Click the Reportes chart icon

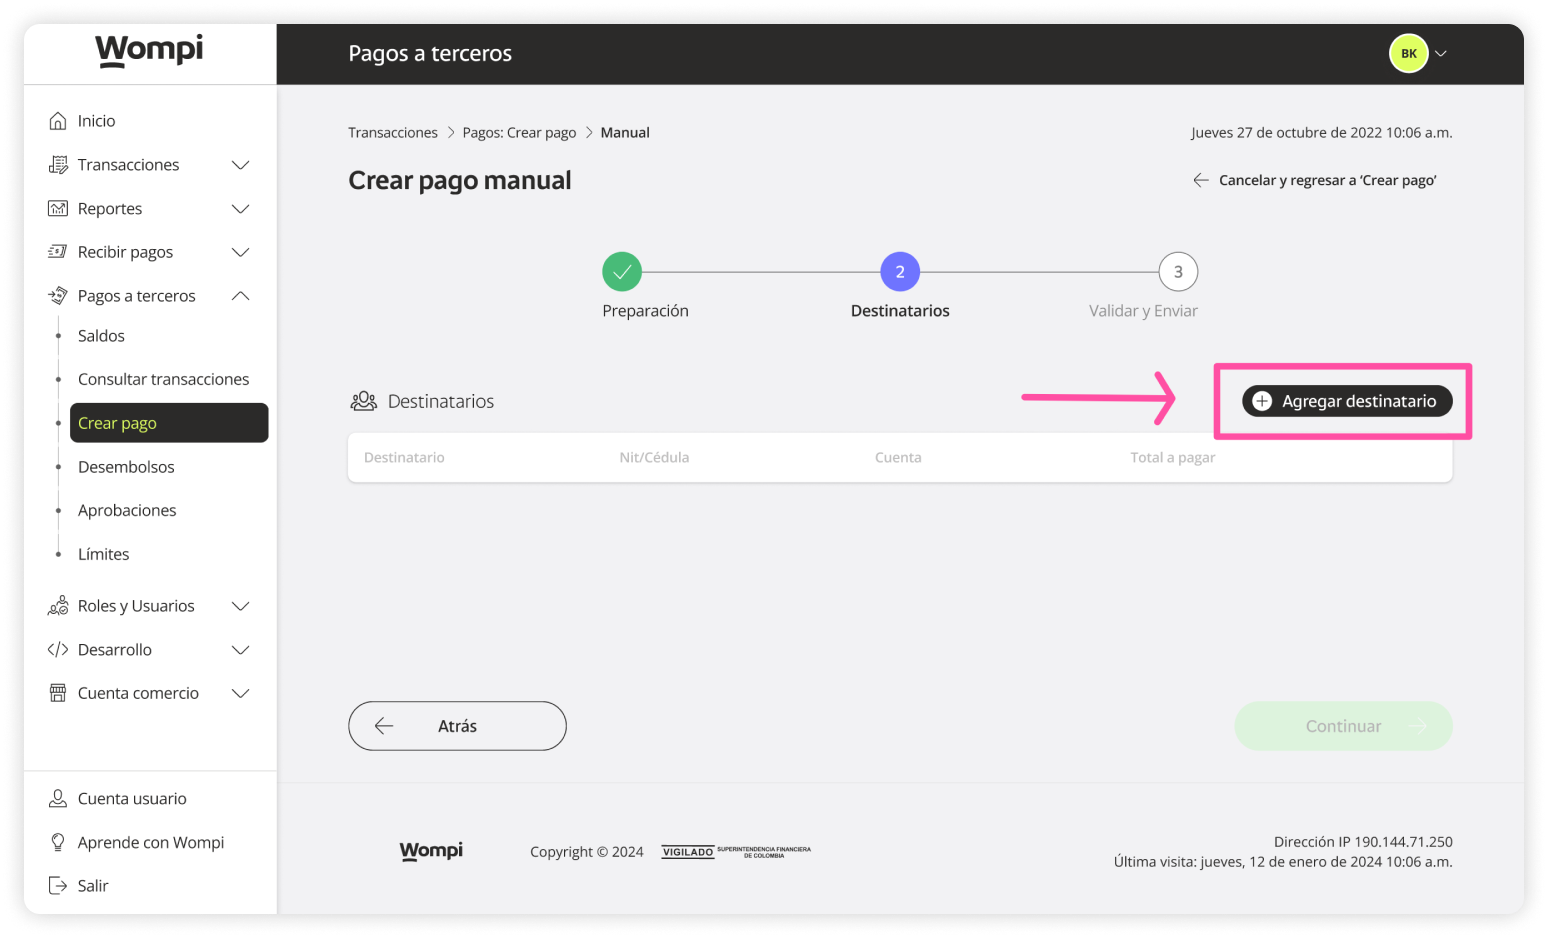coord(58,209)
